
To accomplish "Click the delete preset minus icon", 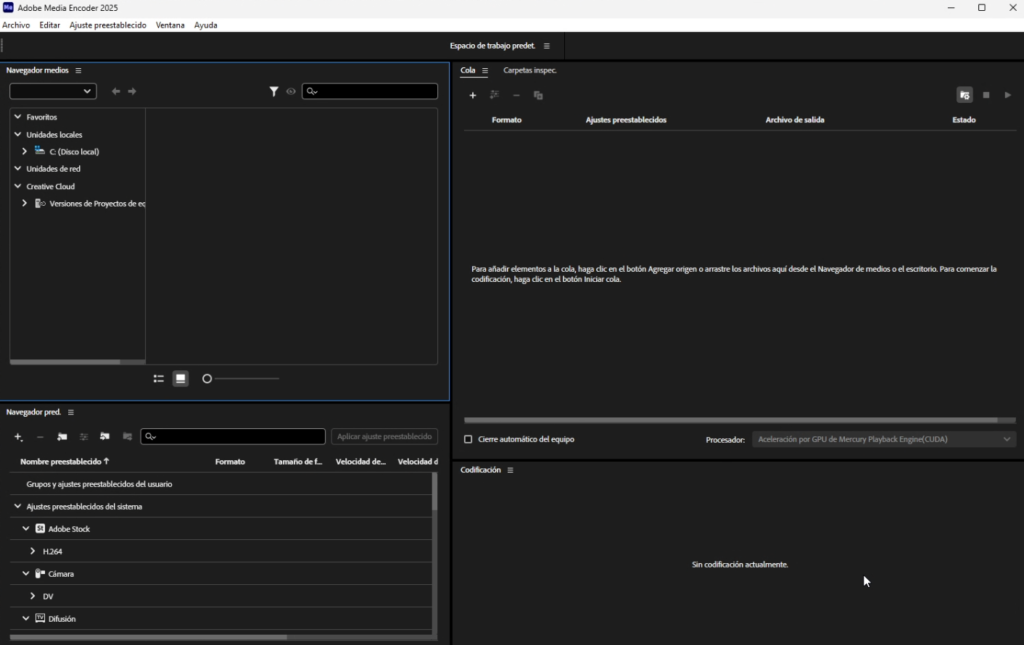I will coord(39,437).
